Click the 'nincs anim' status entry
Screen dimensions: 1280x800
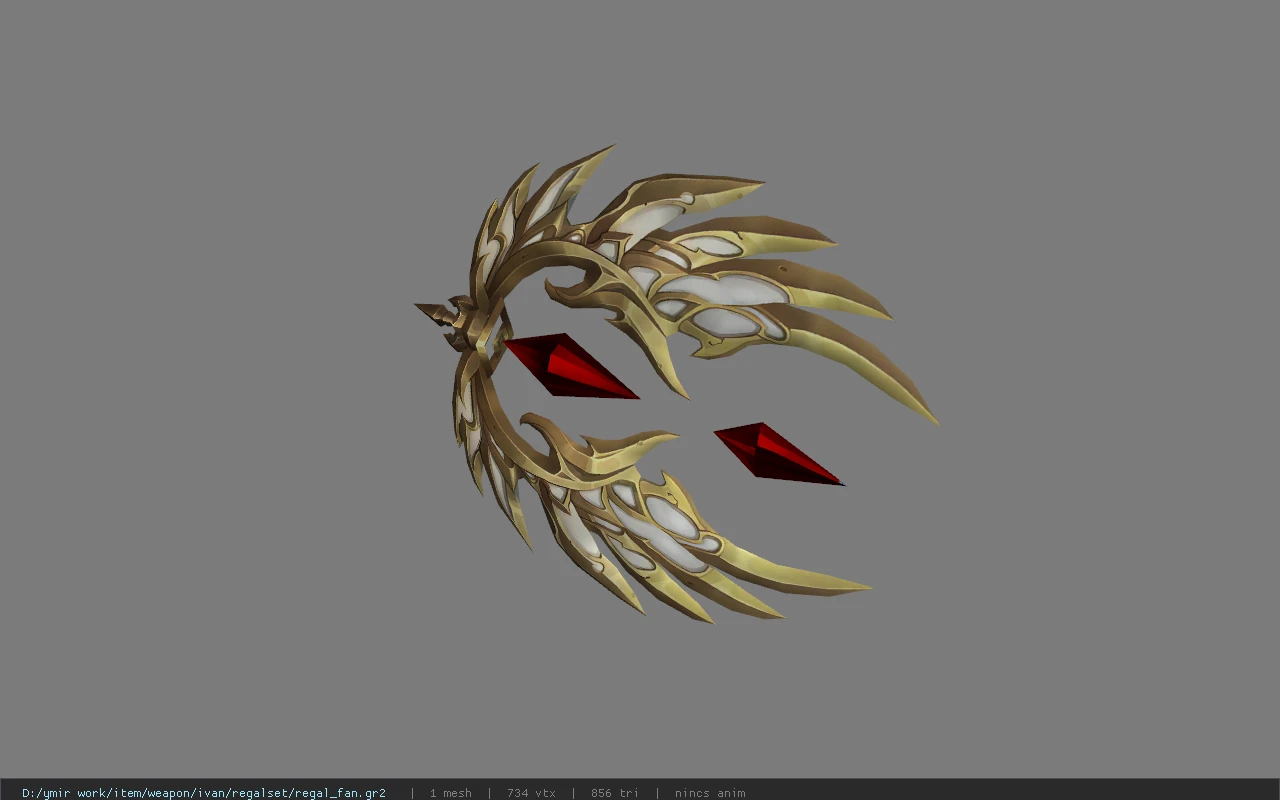coord(710,793)
